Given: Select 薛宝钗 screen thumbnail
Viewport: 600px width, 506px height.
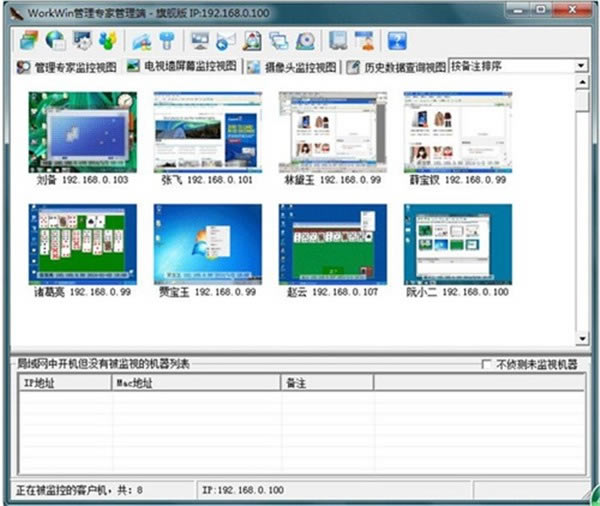Looking at the screenshot, I should click(x=458, y=132).
